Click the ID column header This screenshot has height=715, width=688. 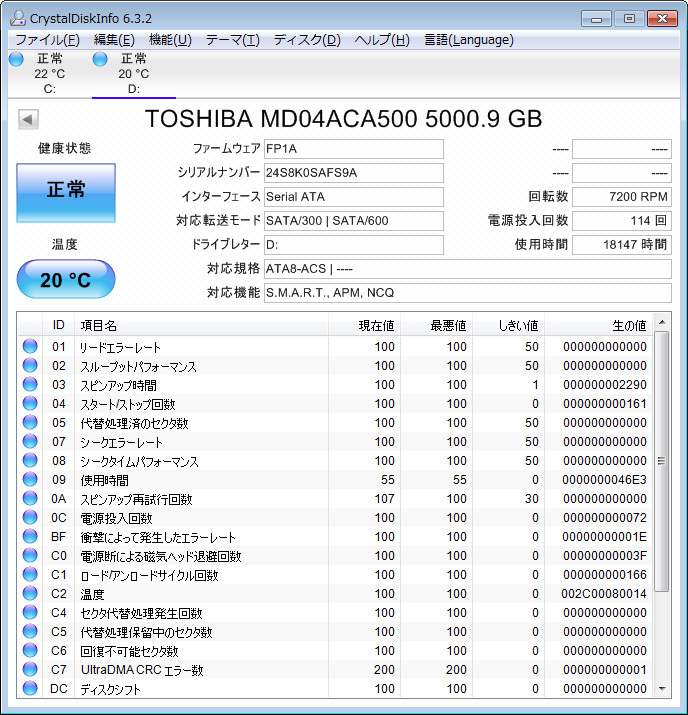(x=58, y=325)
